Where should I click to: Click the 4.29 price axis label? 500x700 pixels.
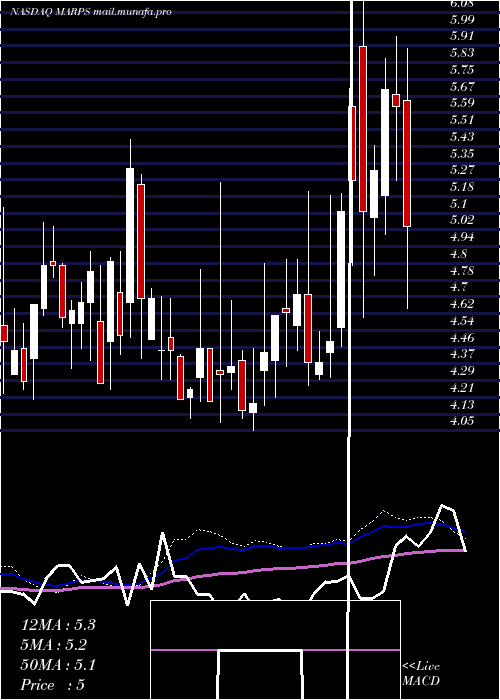coord(462,371)
